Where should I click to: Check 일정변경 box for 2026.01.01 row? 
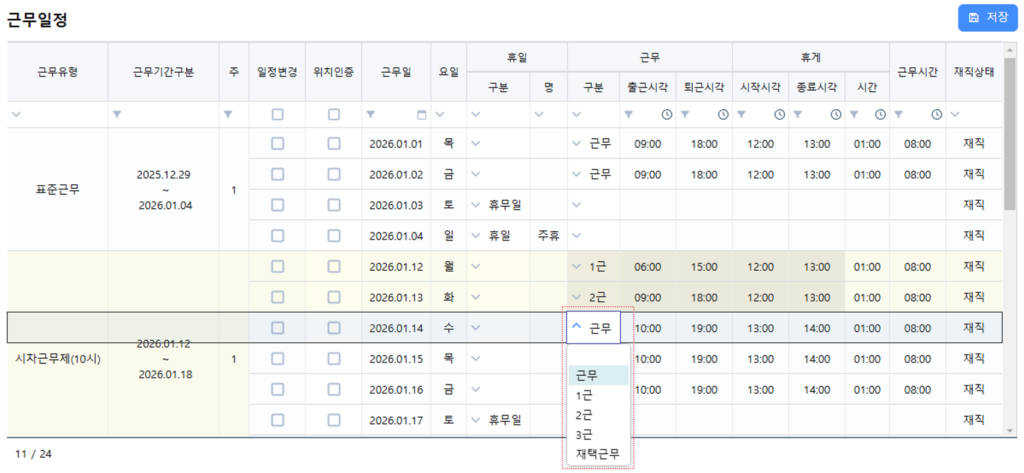coord(277,143)
